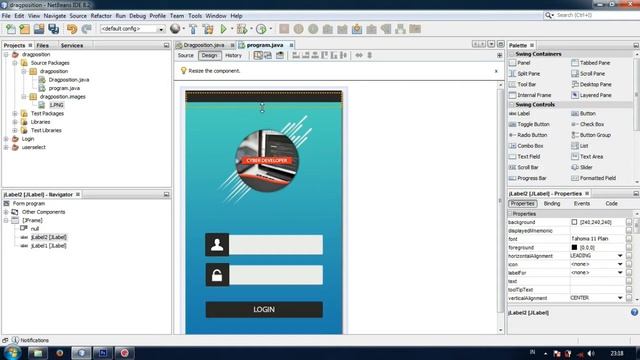Select the Combo Box palette item
This screenshot has width=640, height=360.
tap(526, 146)
